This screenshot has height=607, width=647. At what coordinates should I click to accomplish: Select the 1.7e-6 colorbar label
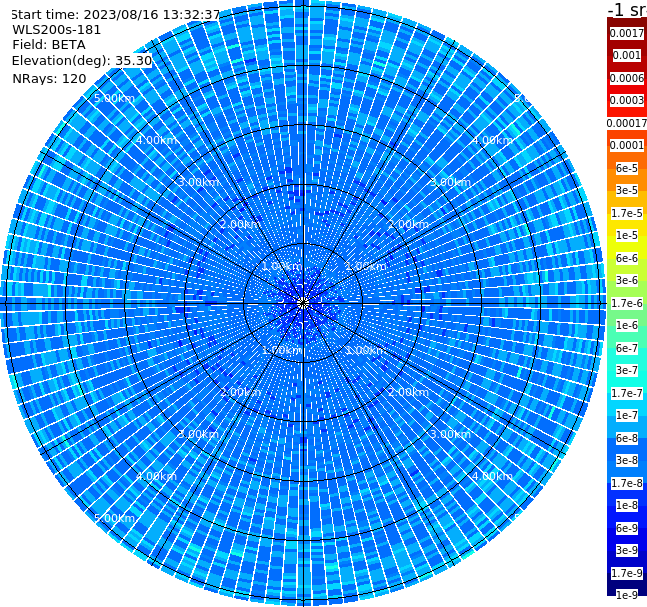click(x=627, y=303)
